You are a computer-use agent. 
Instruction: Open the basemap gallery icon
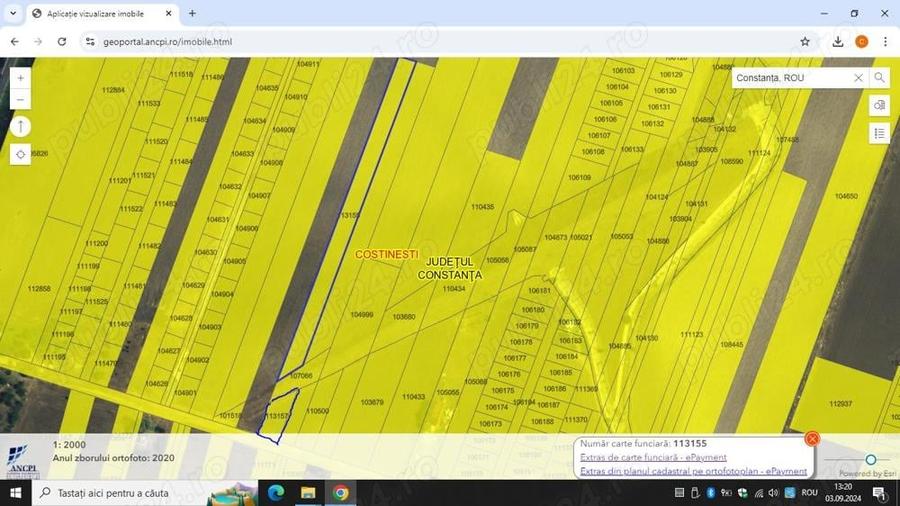[879, 106]
